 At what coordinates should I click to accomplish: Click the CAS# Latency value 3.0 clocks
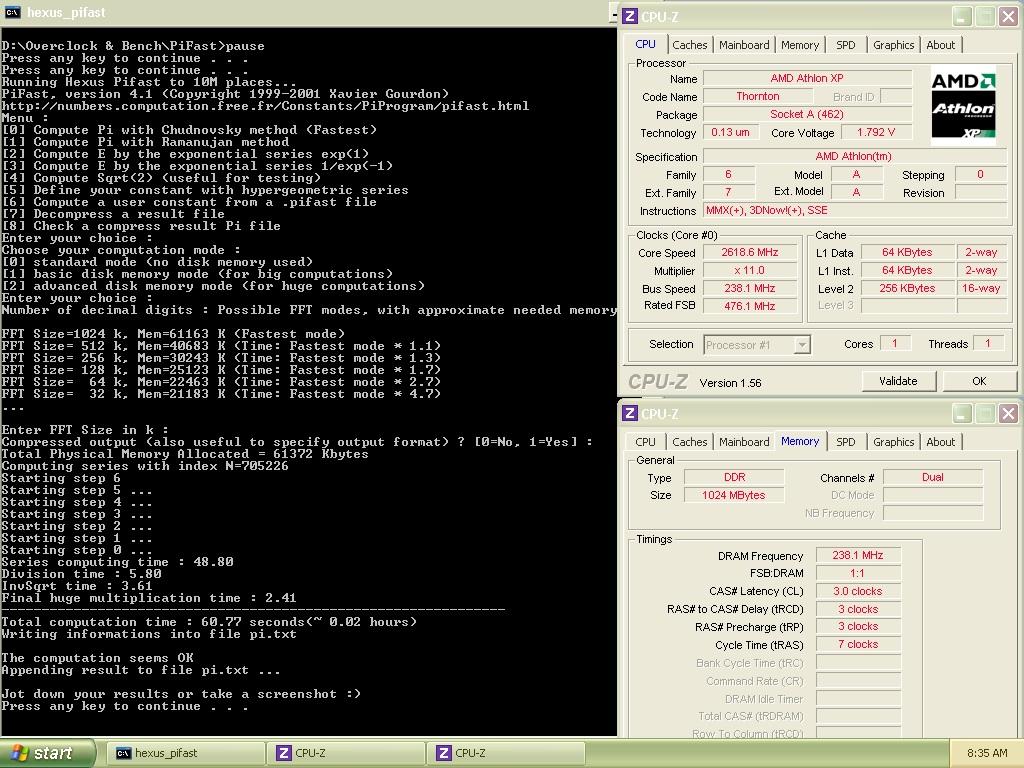(x=858, y=591)
